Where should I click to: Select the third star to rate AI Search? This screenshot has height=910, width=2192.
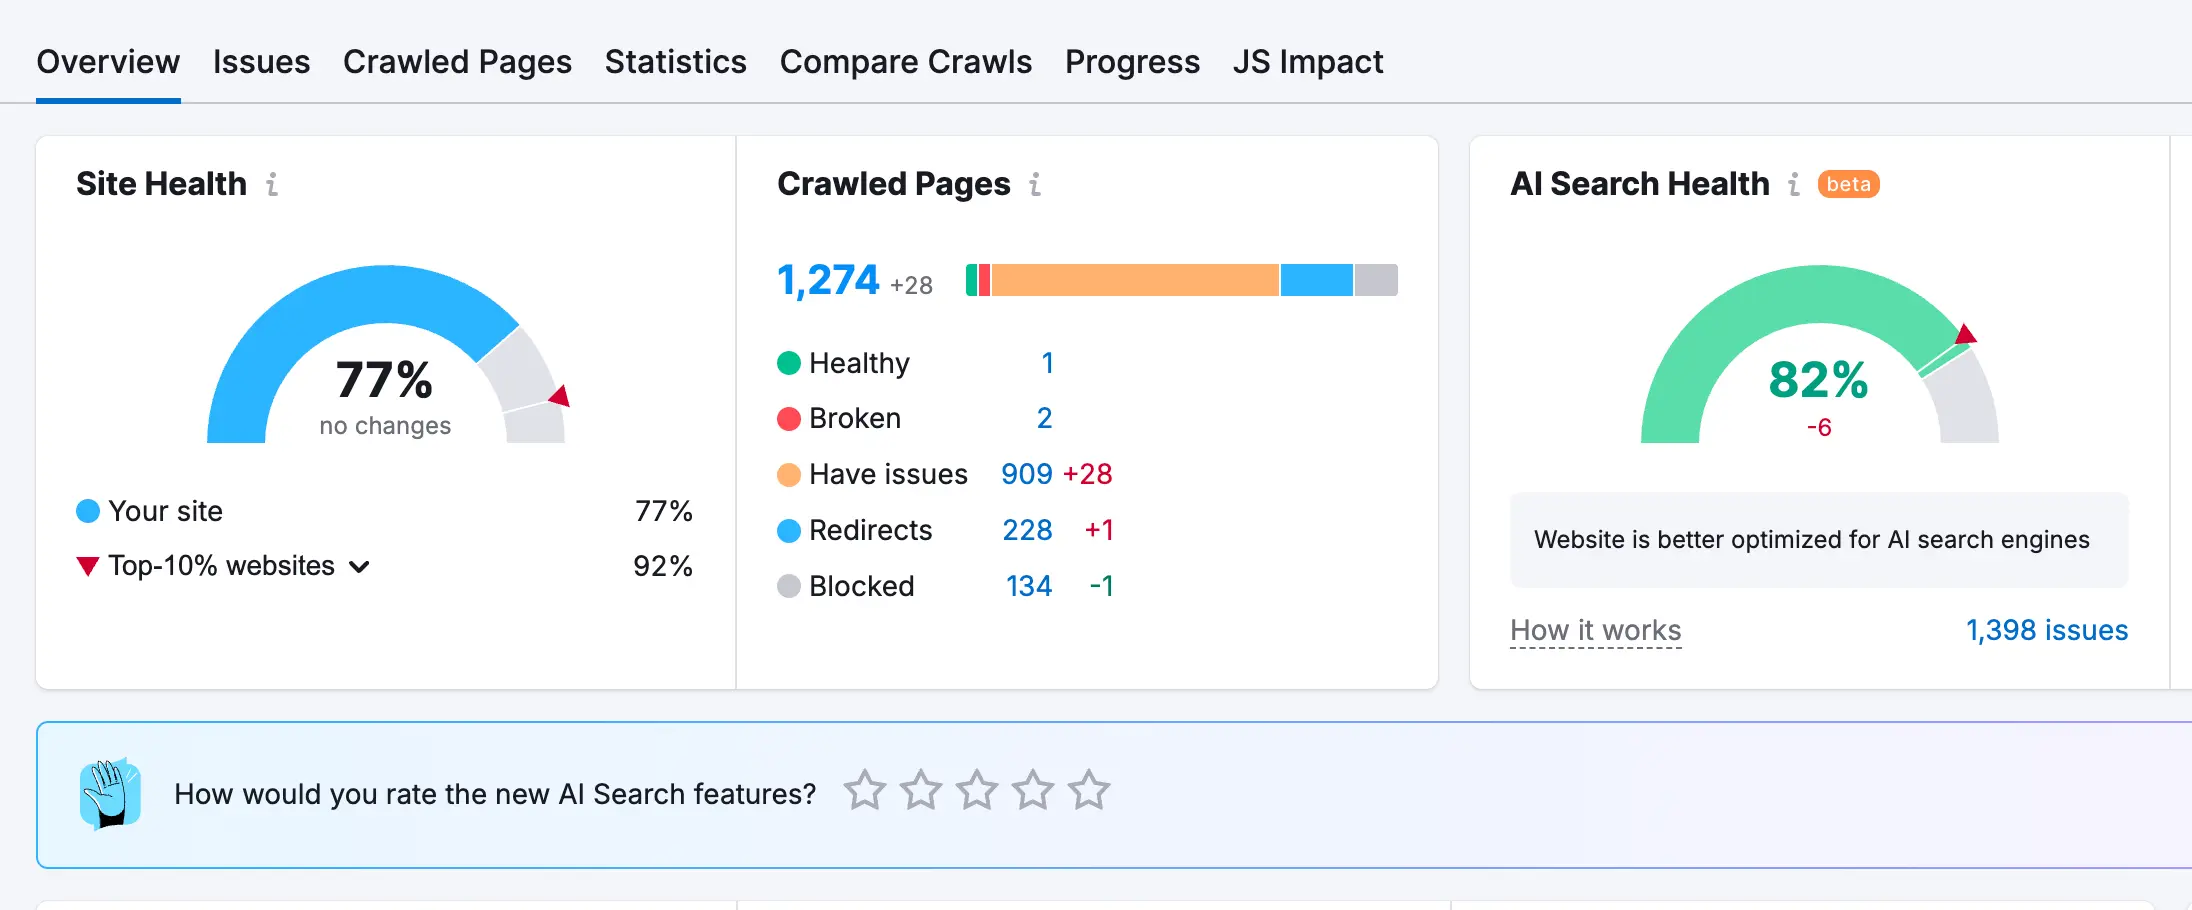tap(978, 790)
